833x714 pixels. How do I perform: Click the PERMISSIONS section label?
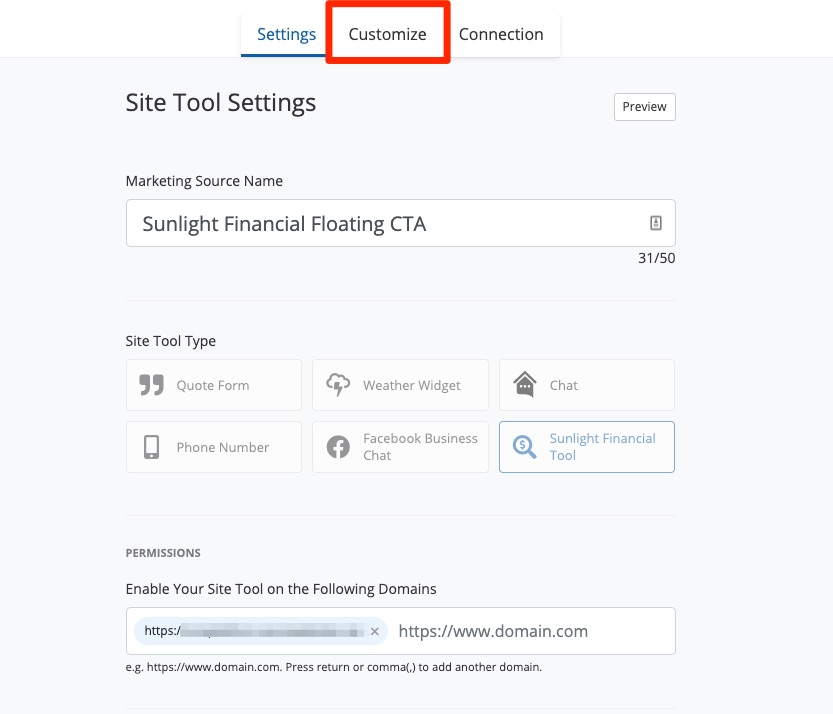pyautogui.click(x=163, y=553)
